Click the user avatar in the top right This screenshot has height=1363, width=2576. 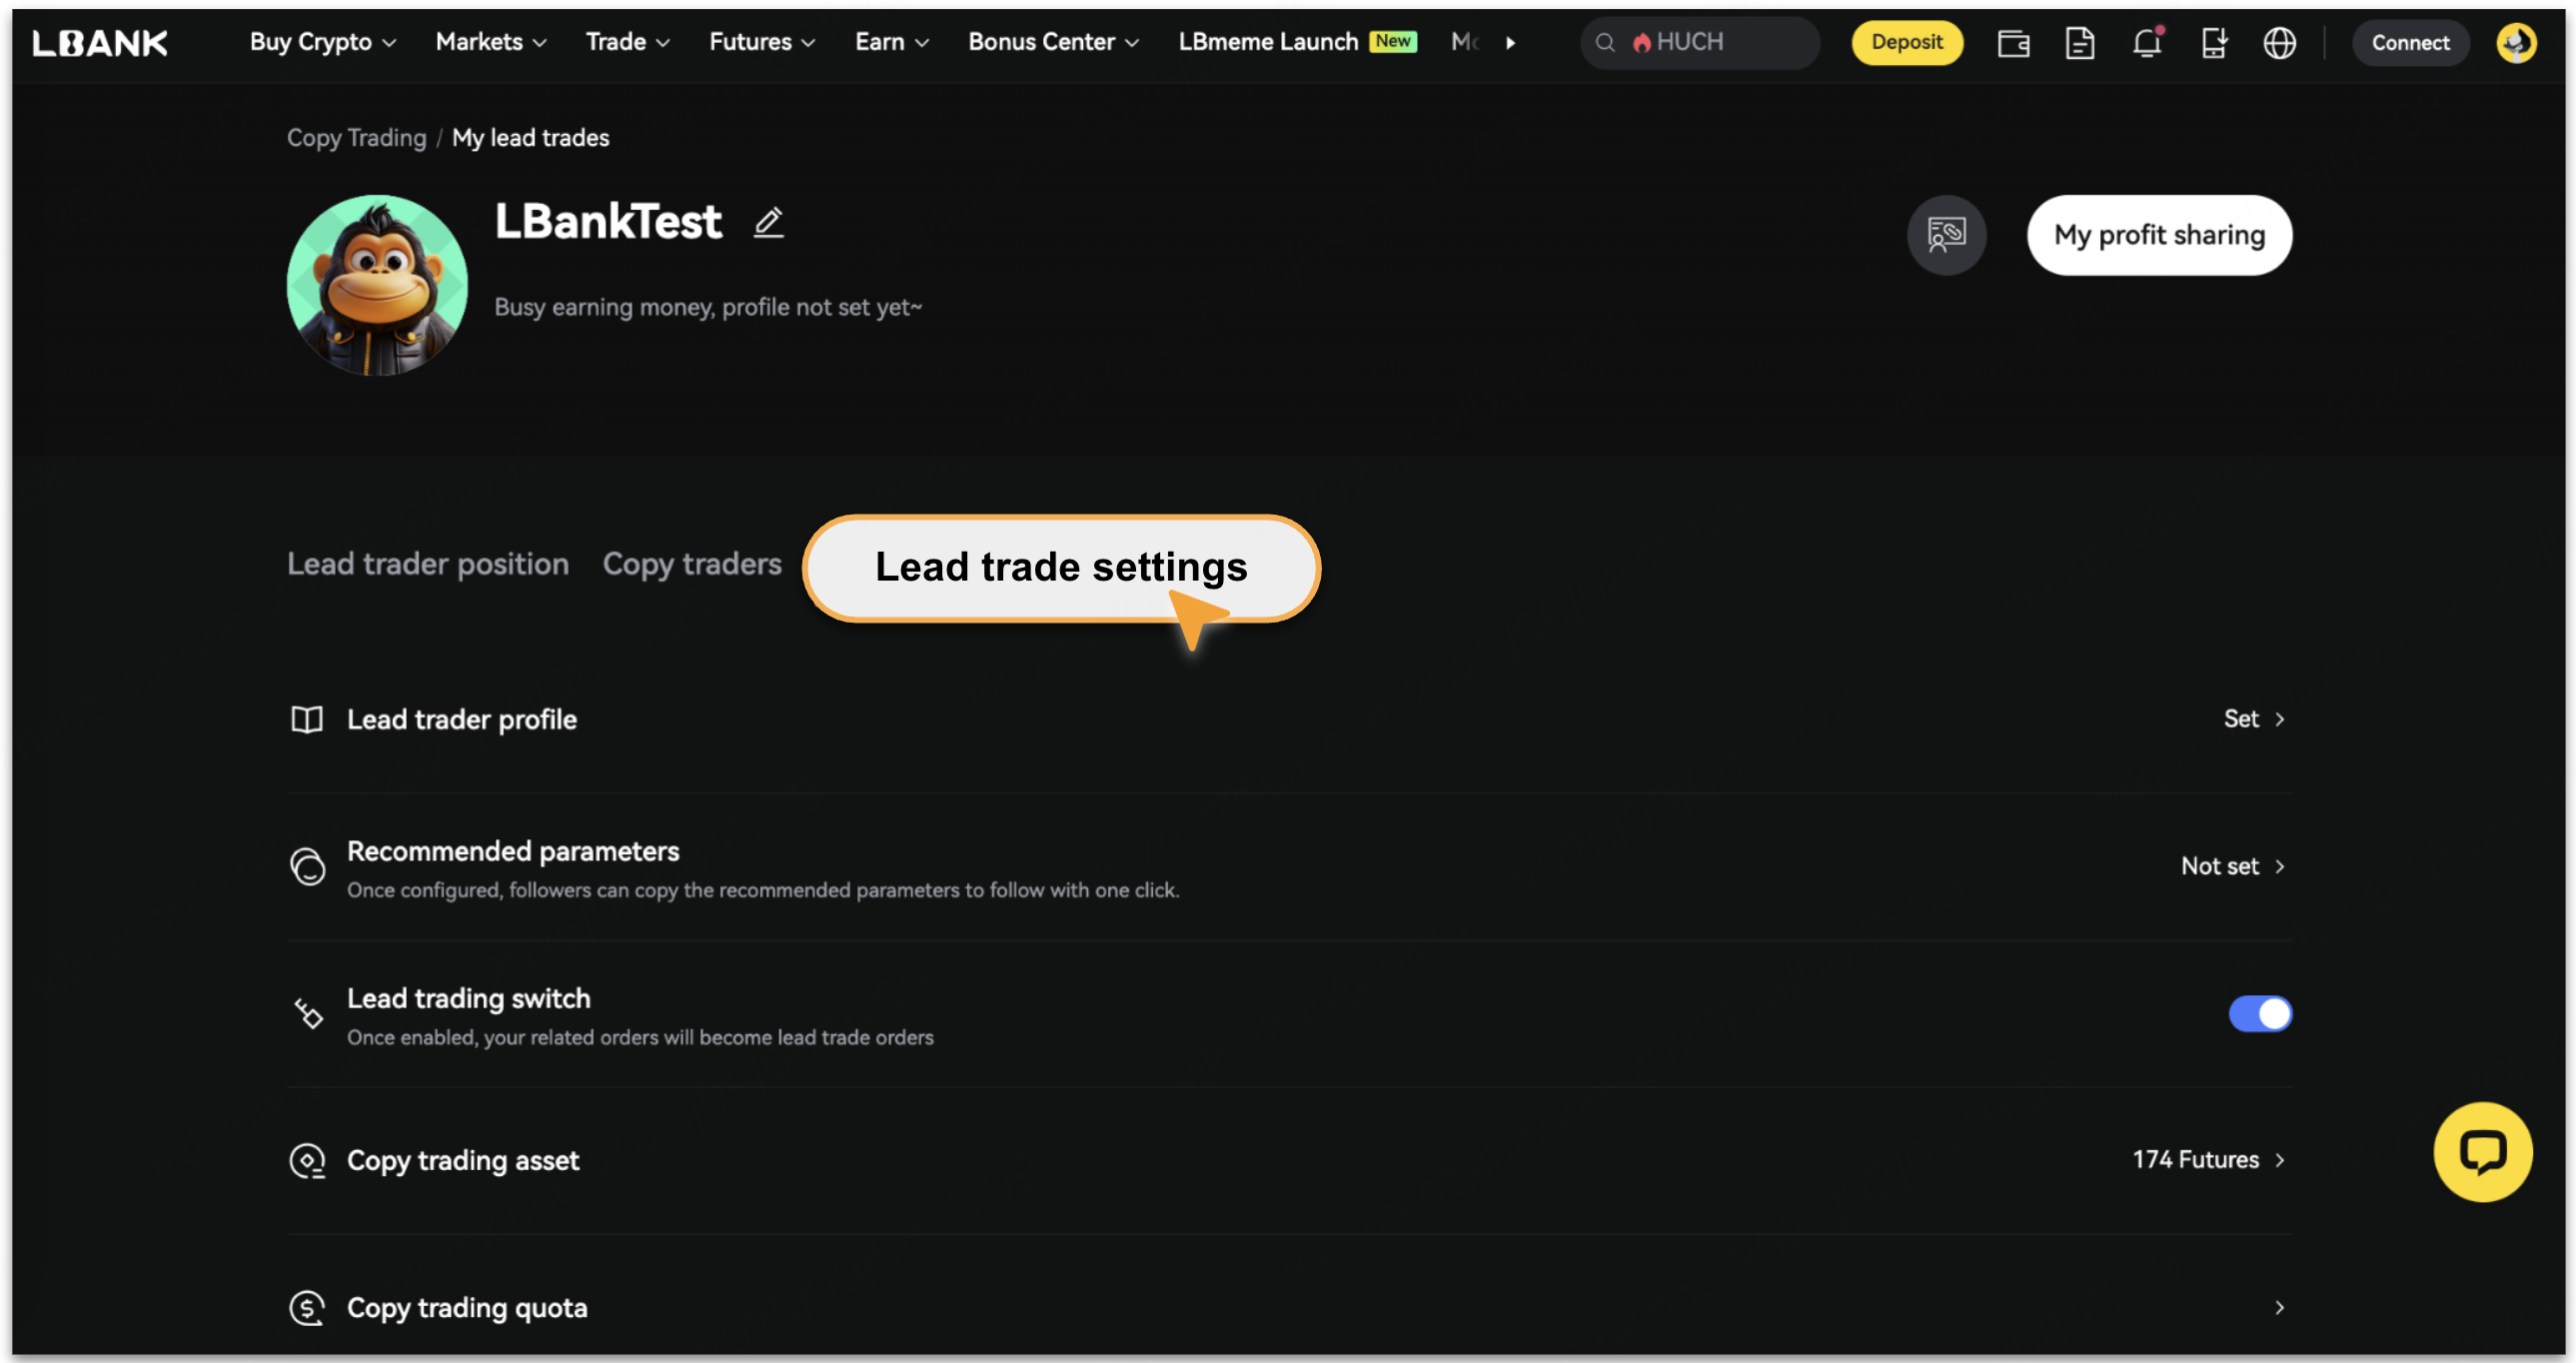(x=2515, y=43)
